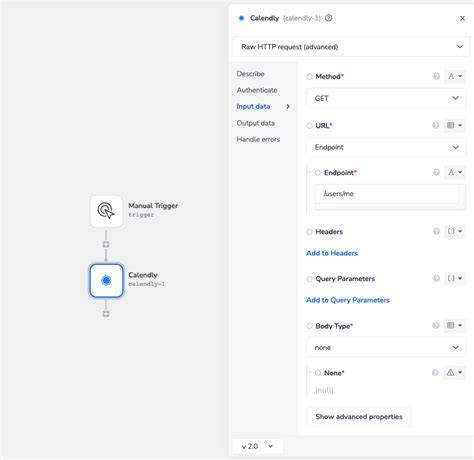Toggle the radio circle beside Body Type
The width and height of the screenshot is (474, 460).
[309, 326]
